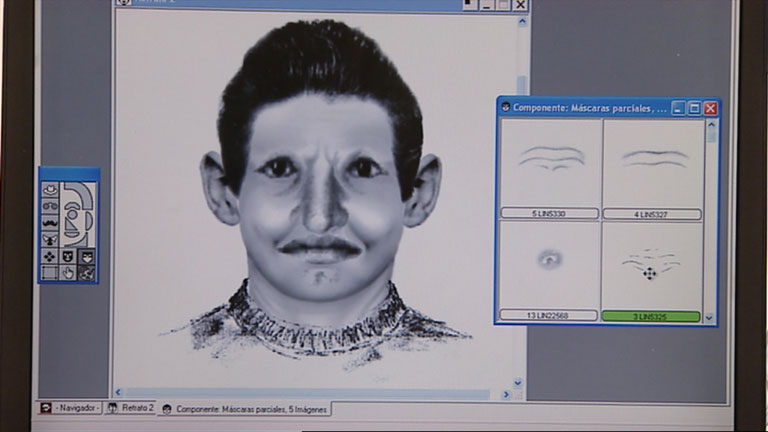Click the portrait horizontal scrollbar right arrow
Viewport: 768px width, 432px height.
click(506, 394)
